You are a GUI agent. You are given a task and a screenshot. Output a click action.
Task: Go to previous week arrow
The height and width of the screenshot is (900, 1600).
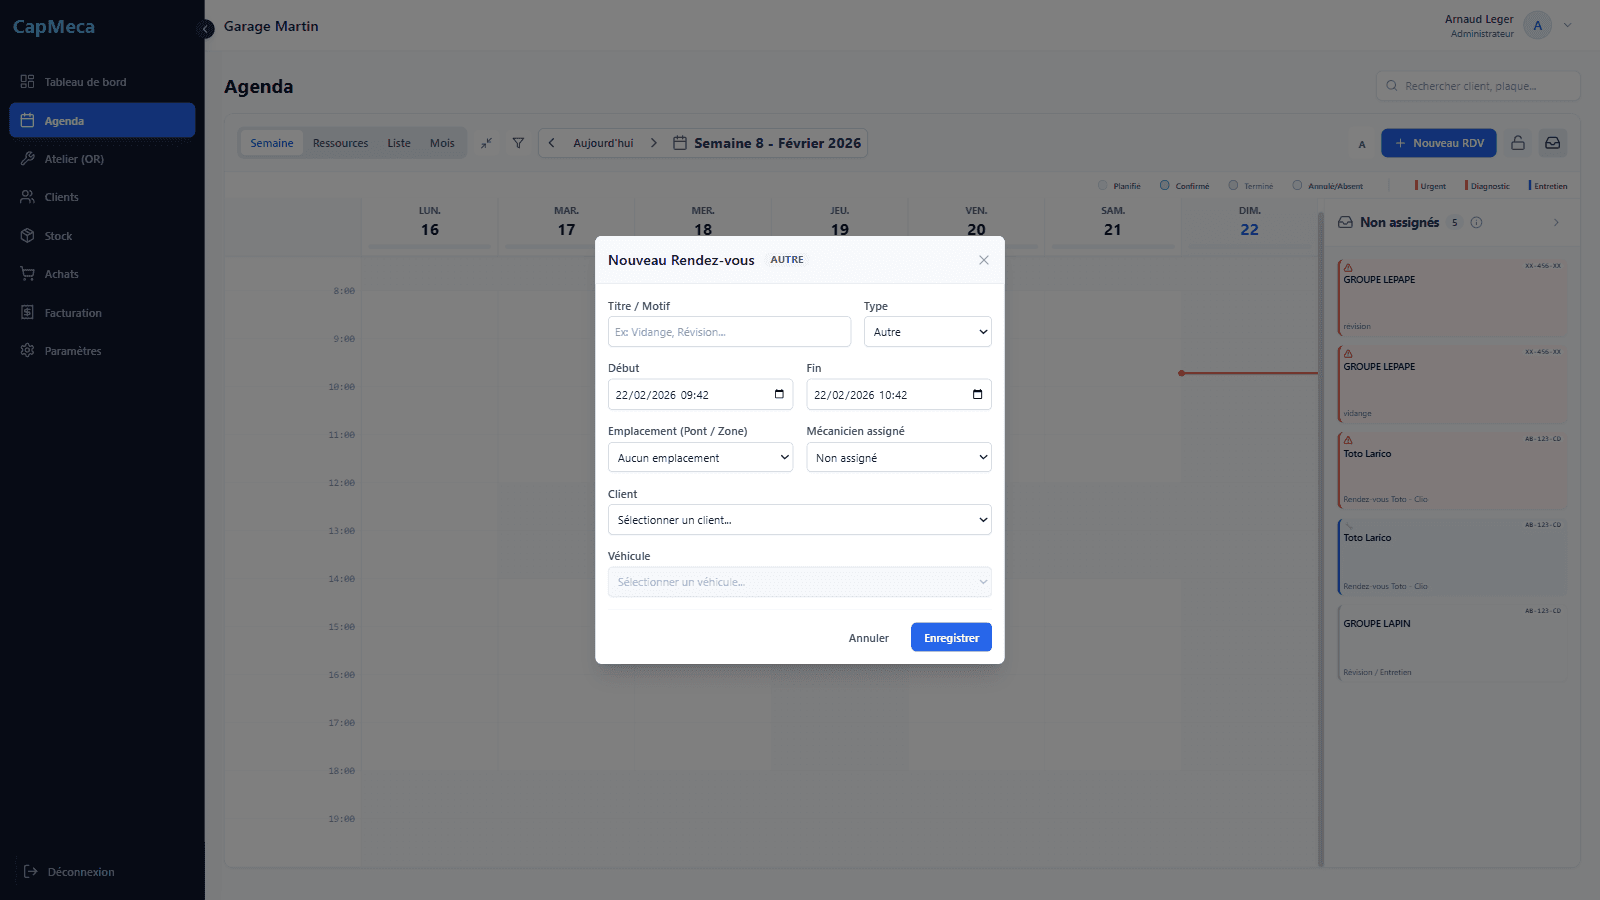552,143
